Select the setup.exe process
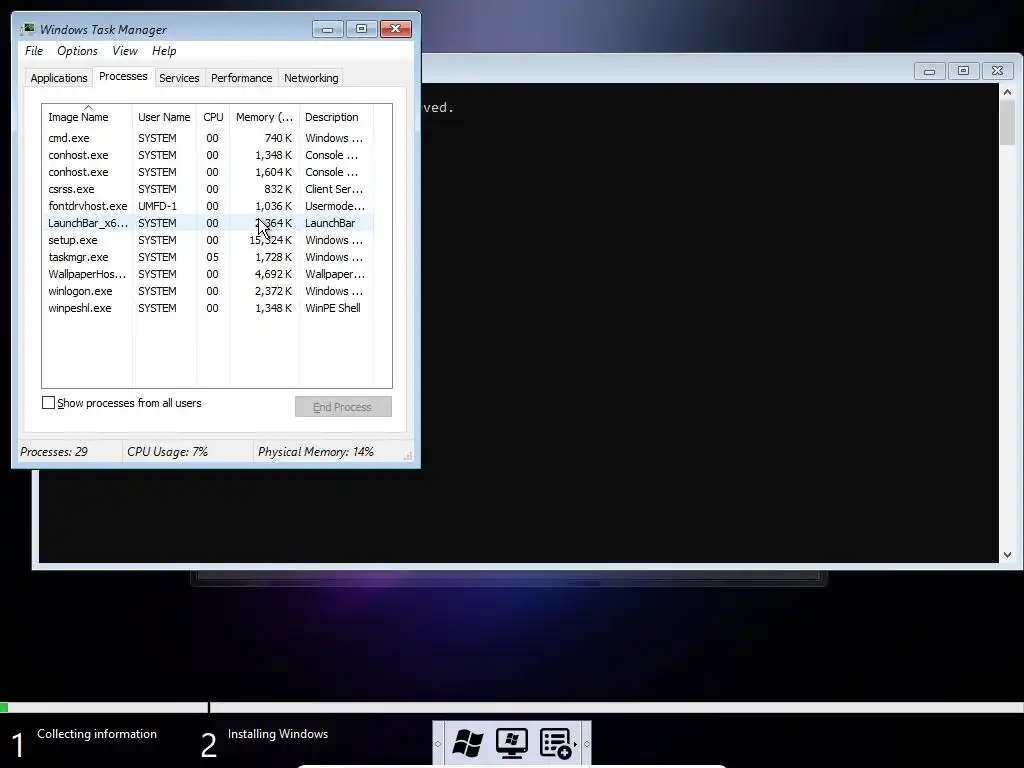 coord(208,240)
